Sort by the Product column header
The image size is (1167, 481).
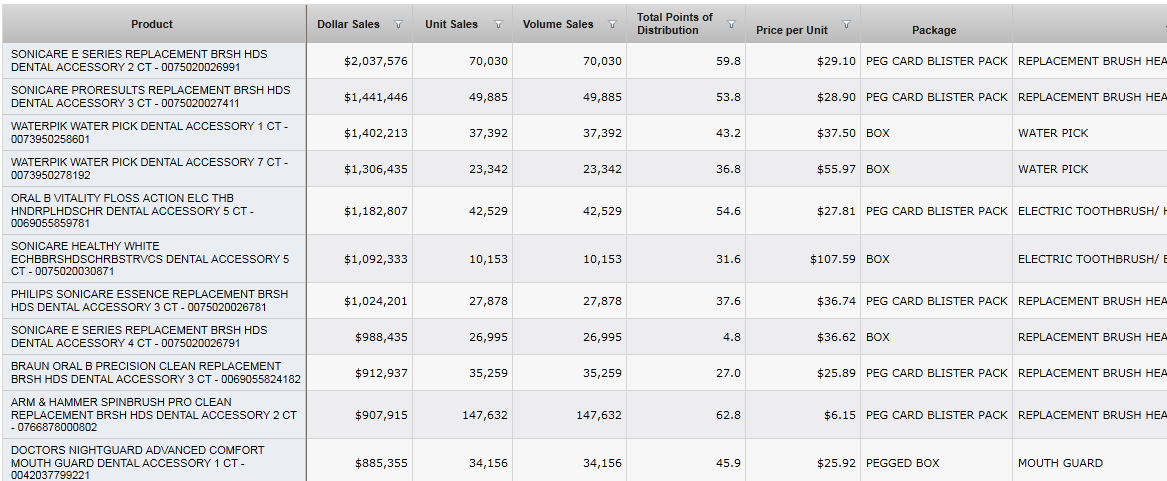pyautogui.click(x=152, y=24)
